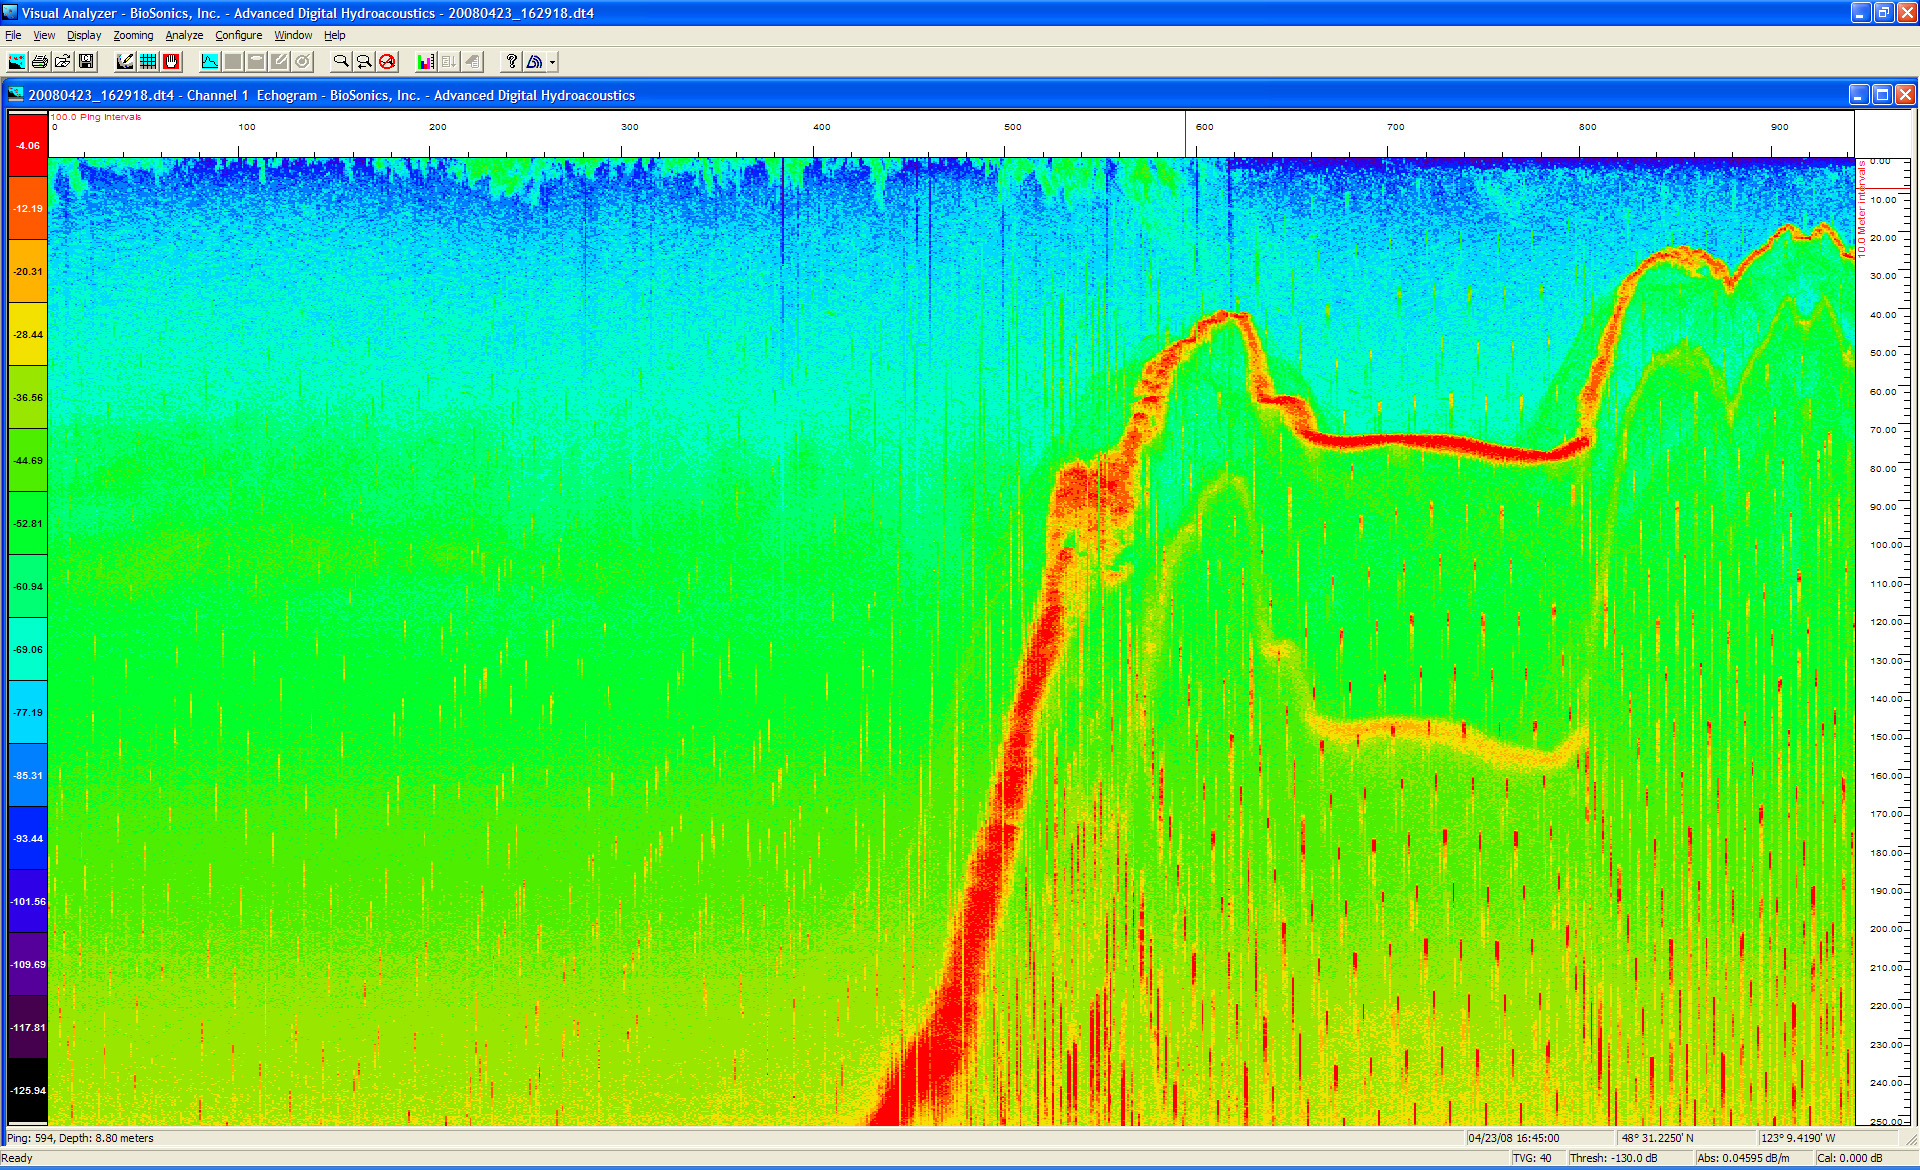Open the Display menu

click(84, 35)
